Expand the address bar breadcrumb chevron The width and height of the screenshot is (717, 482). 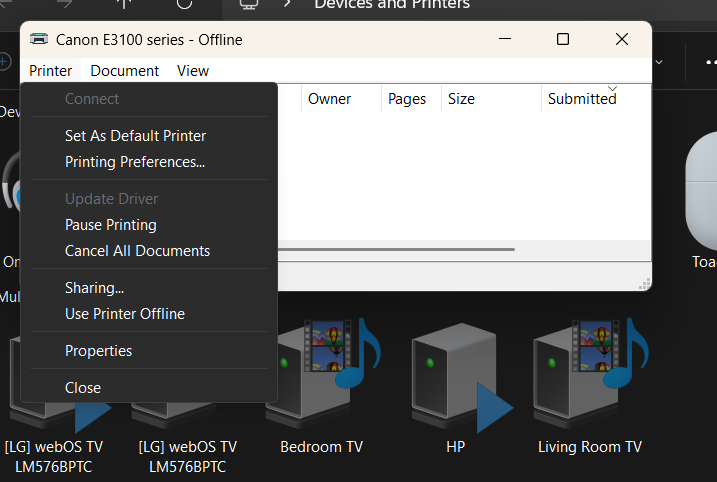tap(287, 4)
